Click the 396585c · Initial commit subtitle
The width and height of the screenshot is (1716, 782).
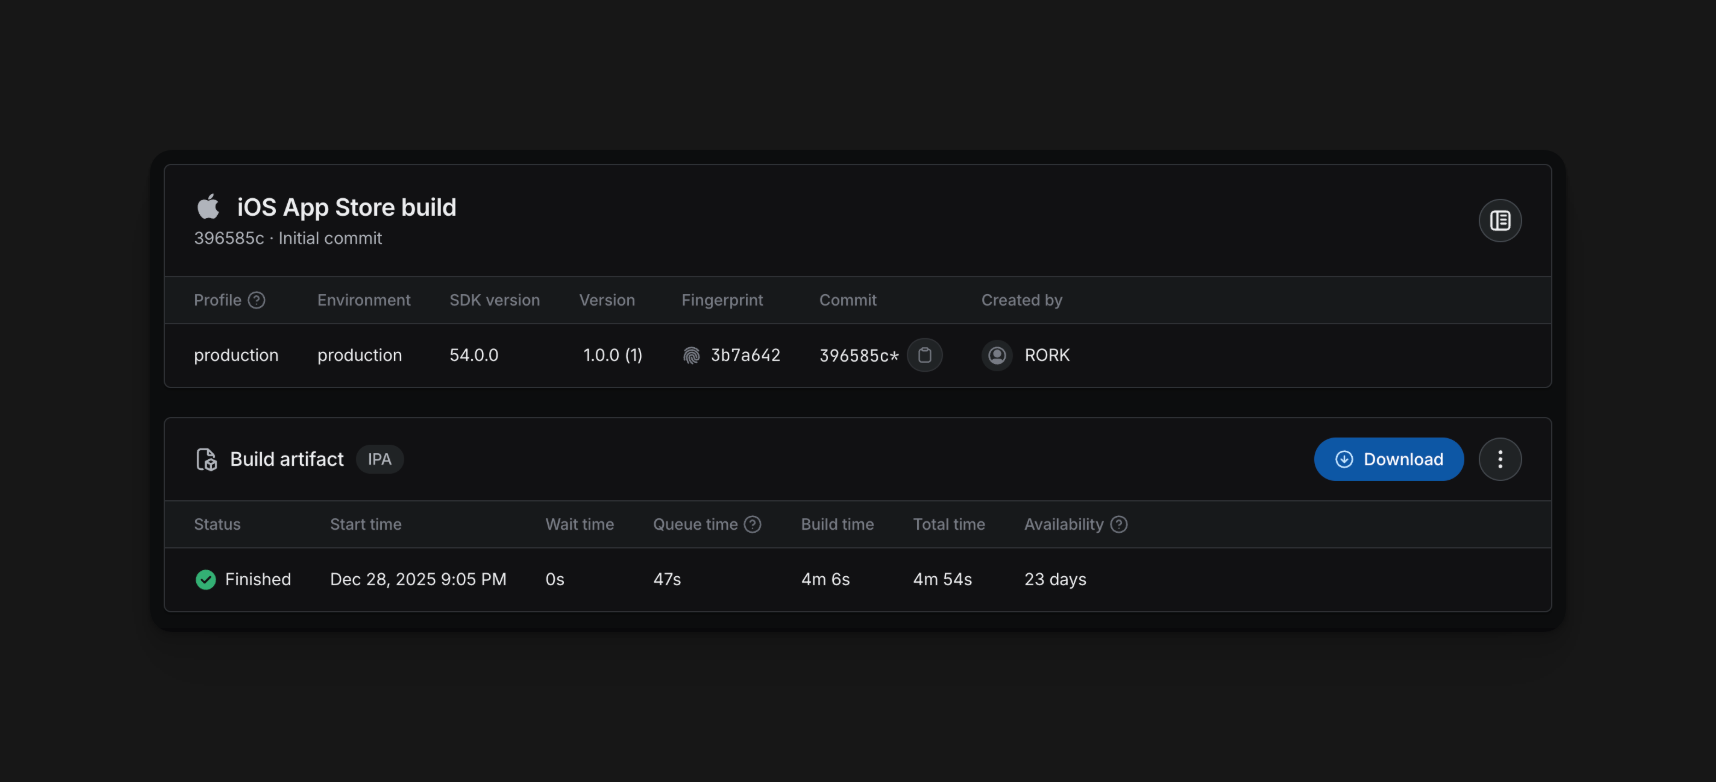288,238
